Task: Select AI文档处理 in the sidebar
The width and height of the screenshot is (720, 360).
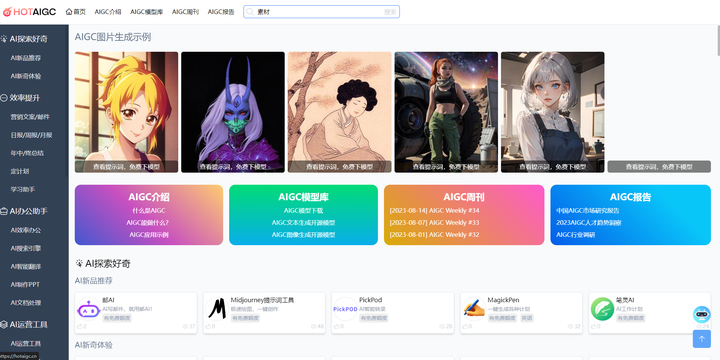Action: (x=26, y=303)
